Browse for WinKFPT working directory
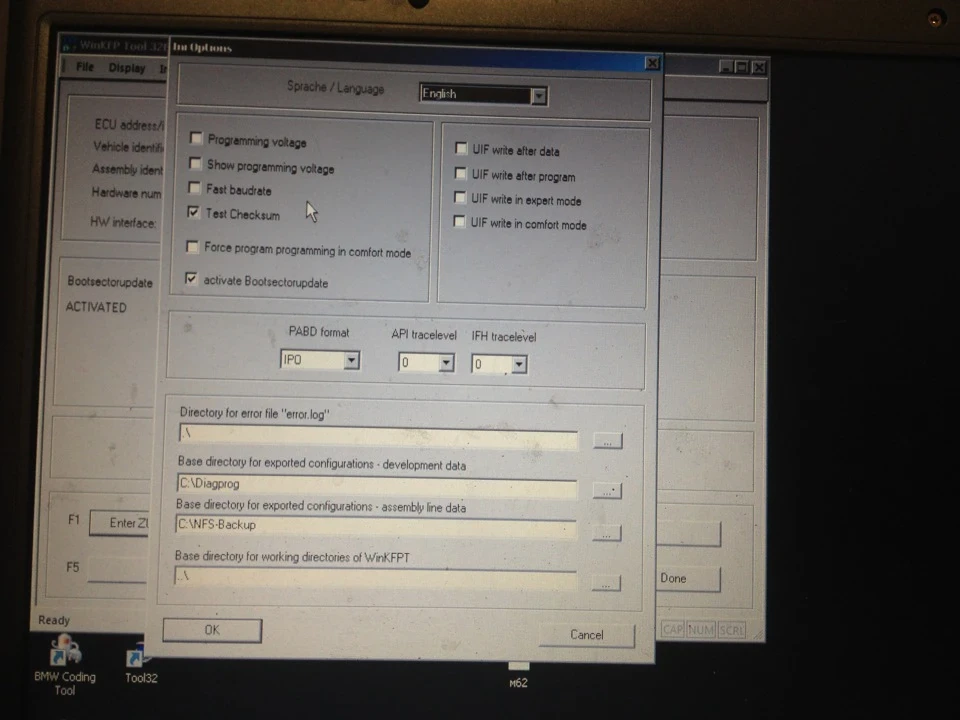 point(606,583)
